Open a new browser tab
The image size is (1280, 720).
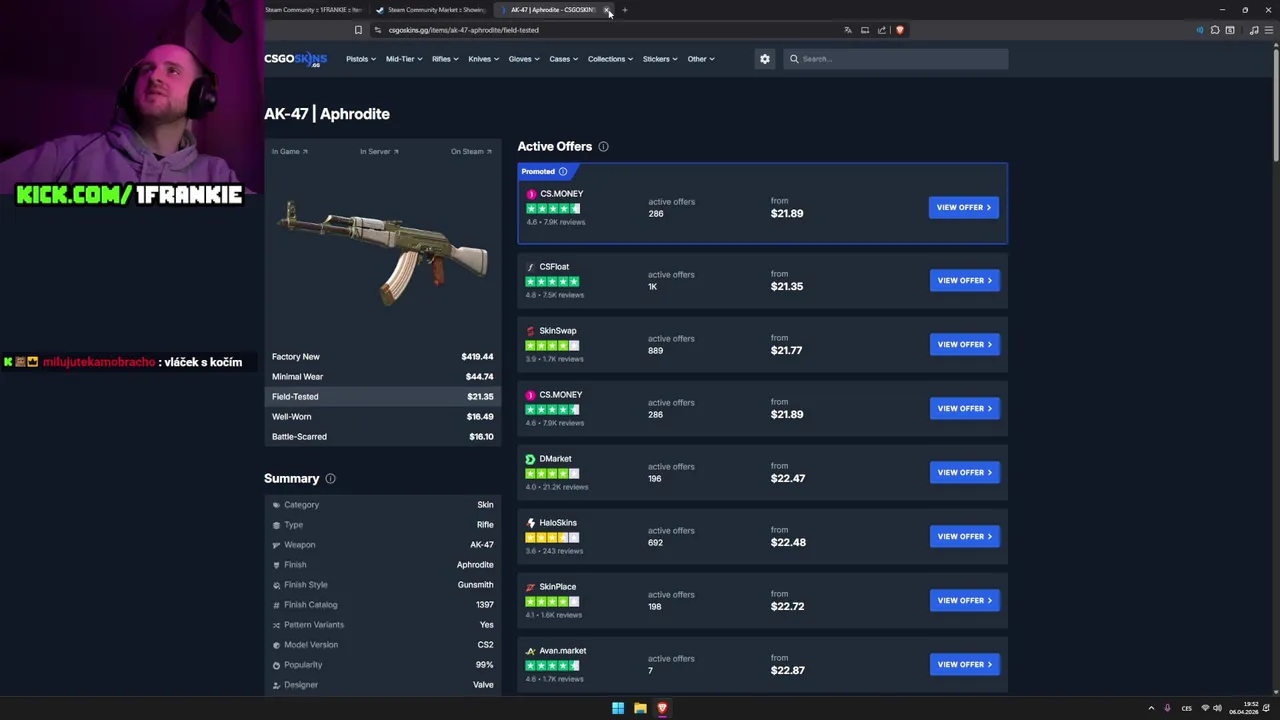(x=624, y=10)
